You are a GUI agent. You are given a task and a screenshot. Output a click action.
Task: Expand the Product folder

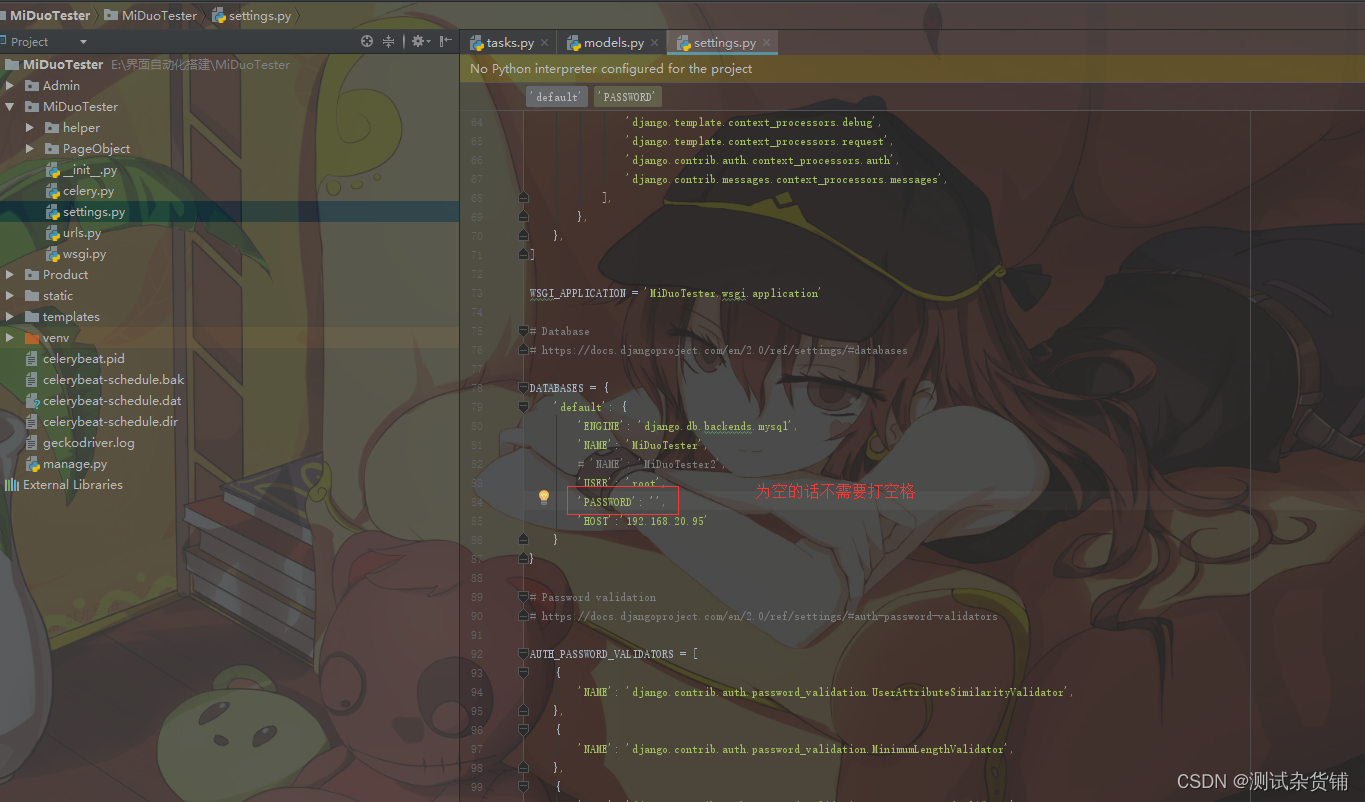pyautogui.click(x=9, y=274)
